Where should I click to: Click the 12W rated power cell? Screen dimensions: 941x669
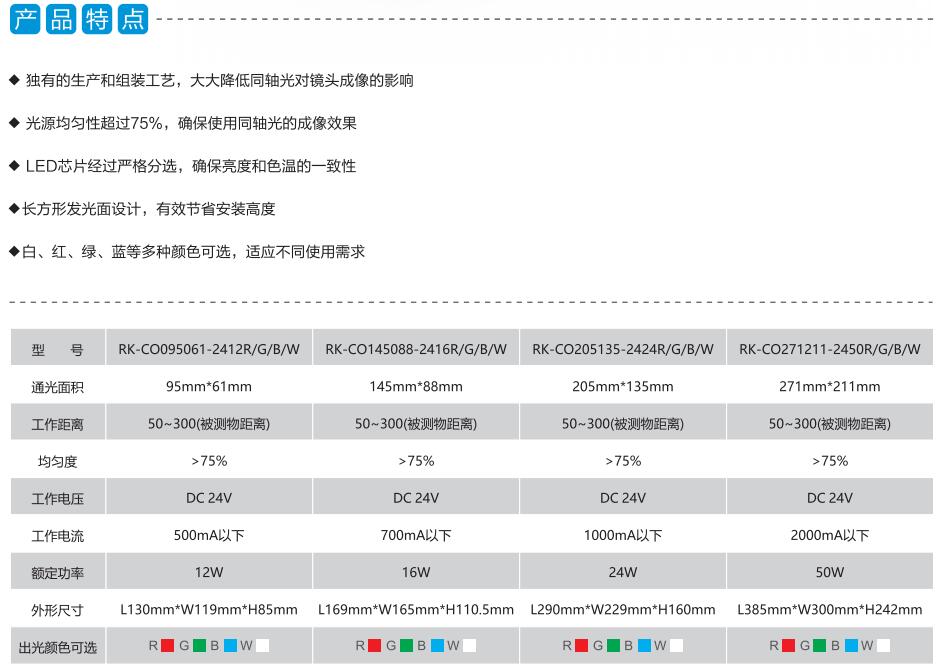[x=209, y=572]
